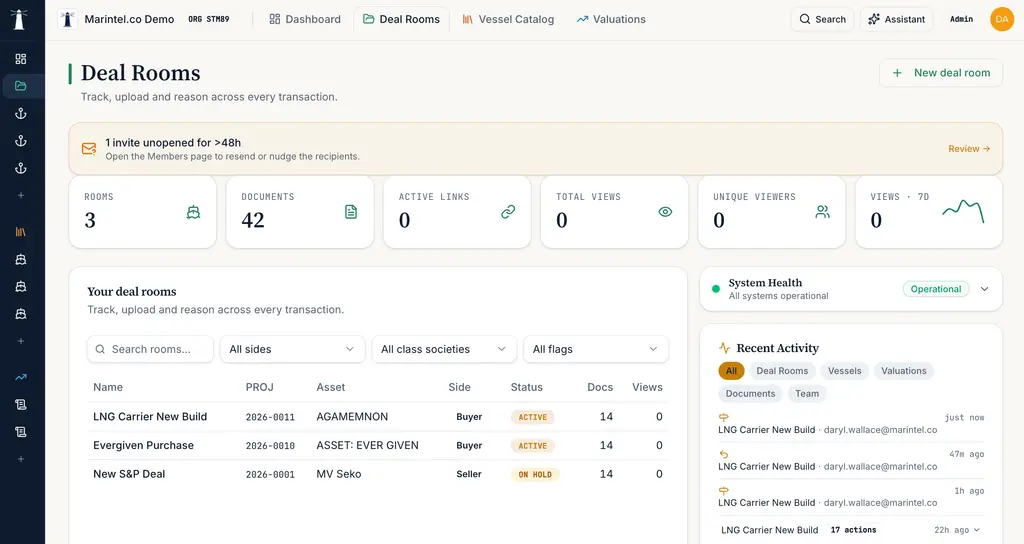Image resolution: width=1024 pixels, height=544 pixels.
Task: Open the orange books icon in the sidebar
Action: [21, 232]
